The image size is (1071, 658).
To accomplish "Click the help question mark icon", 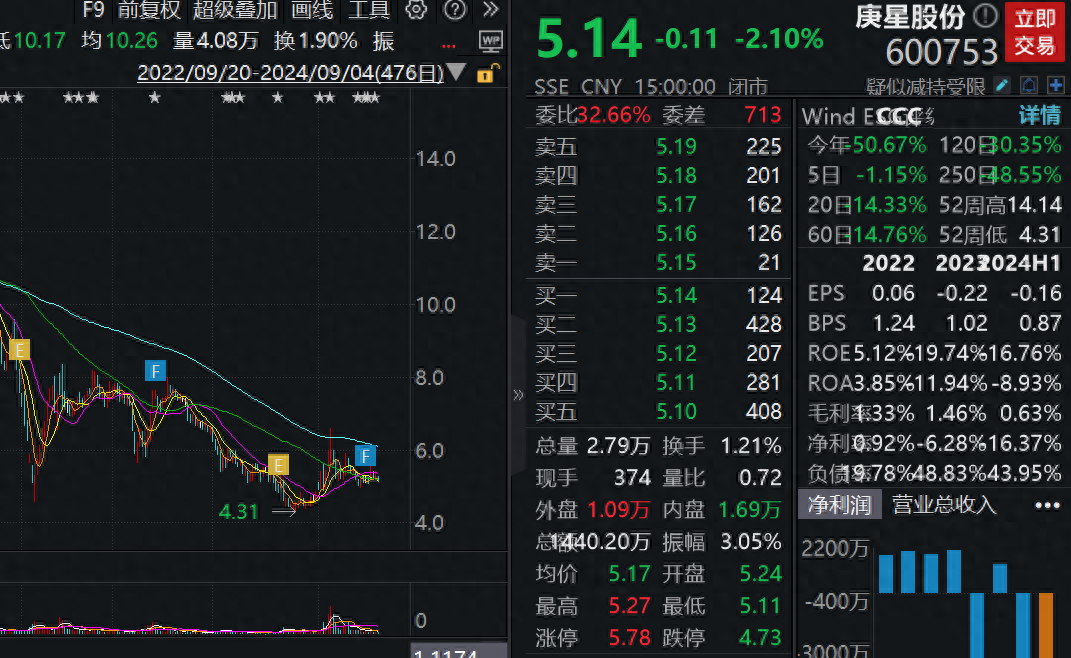I will tap(454, 11).
